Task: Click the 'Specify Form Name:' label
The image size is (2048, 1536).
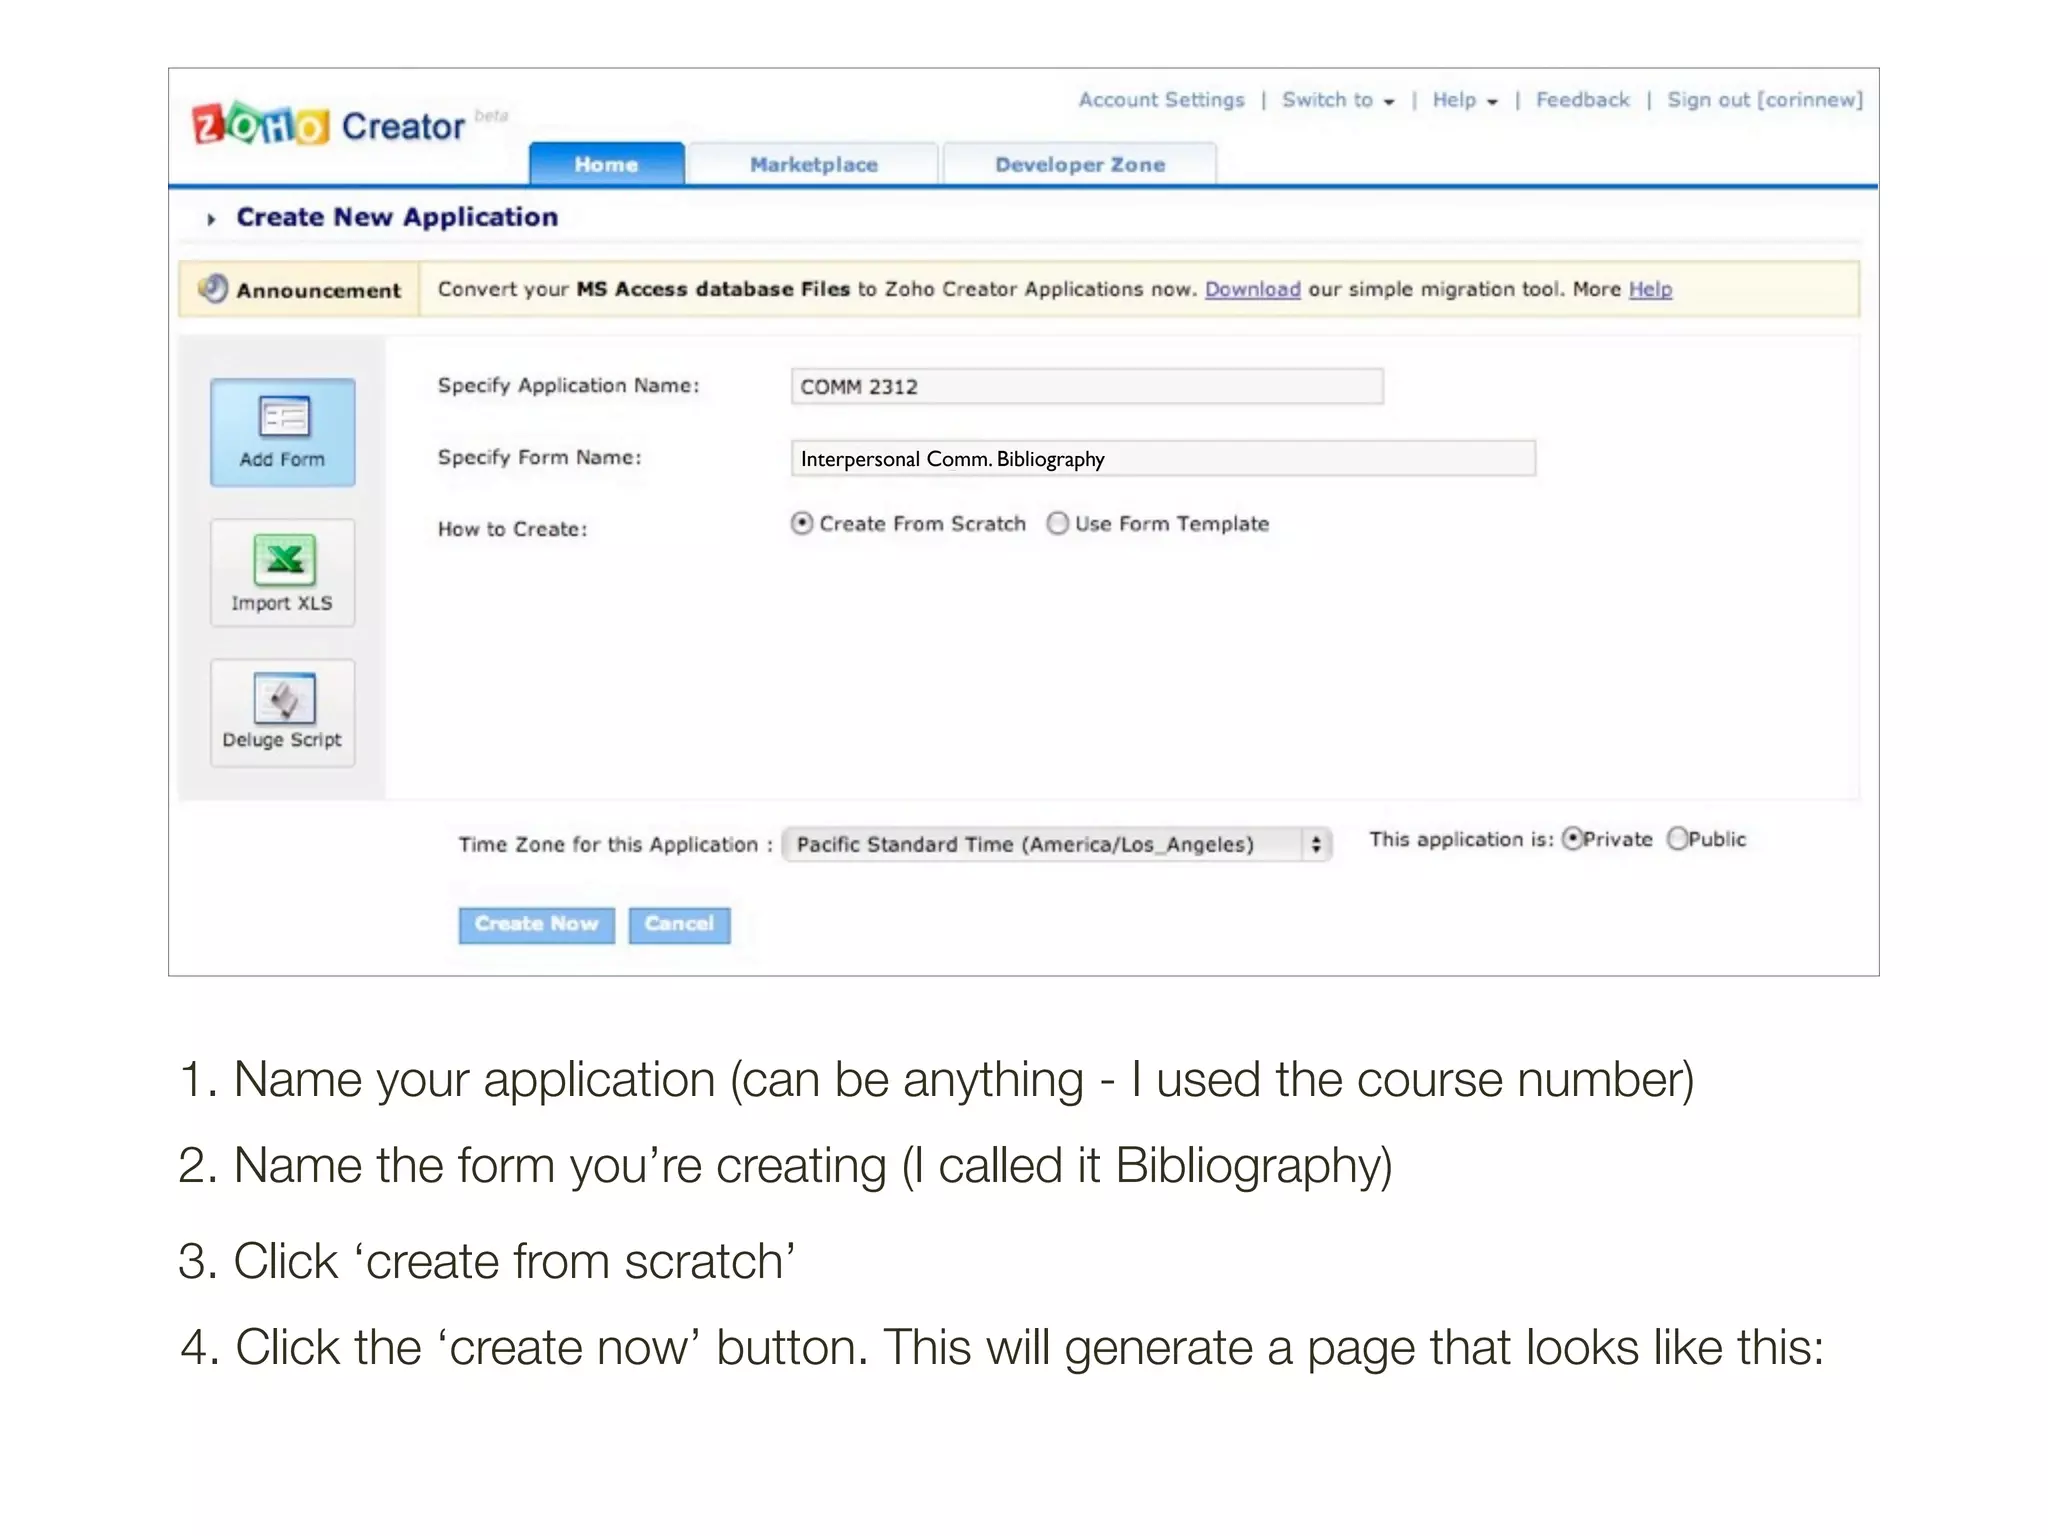Action: pyautogui.click(x=540, y=458)
